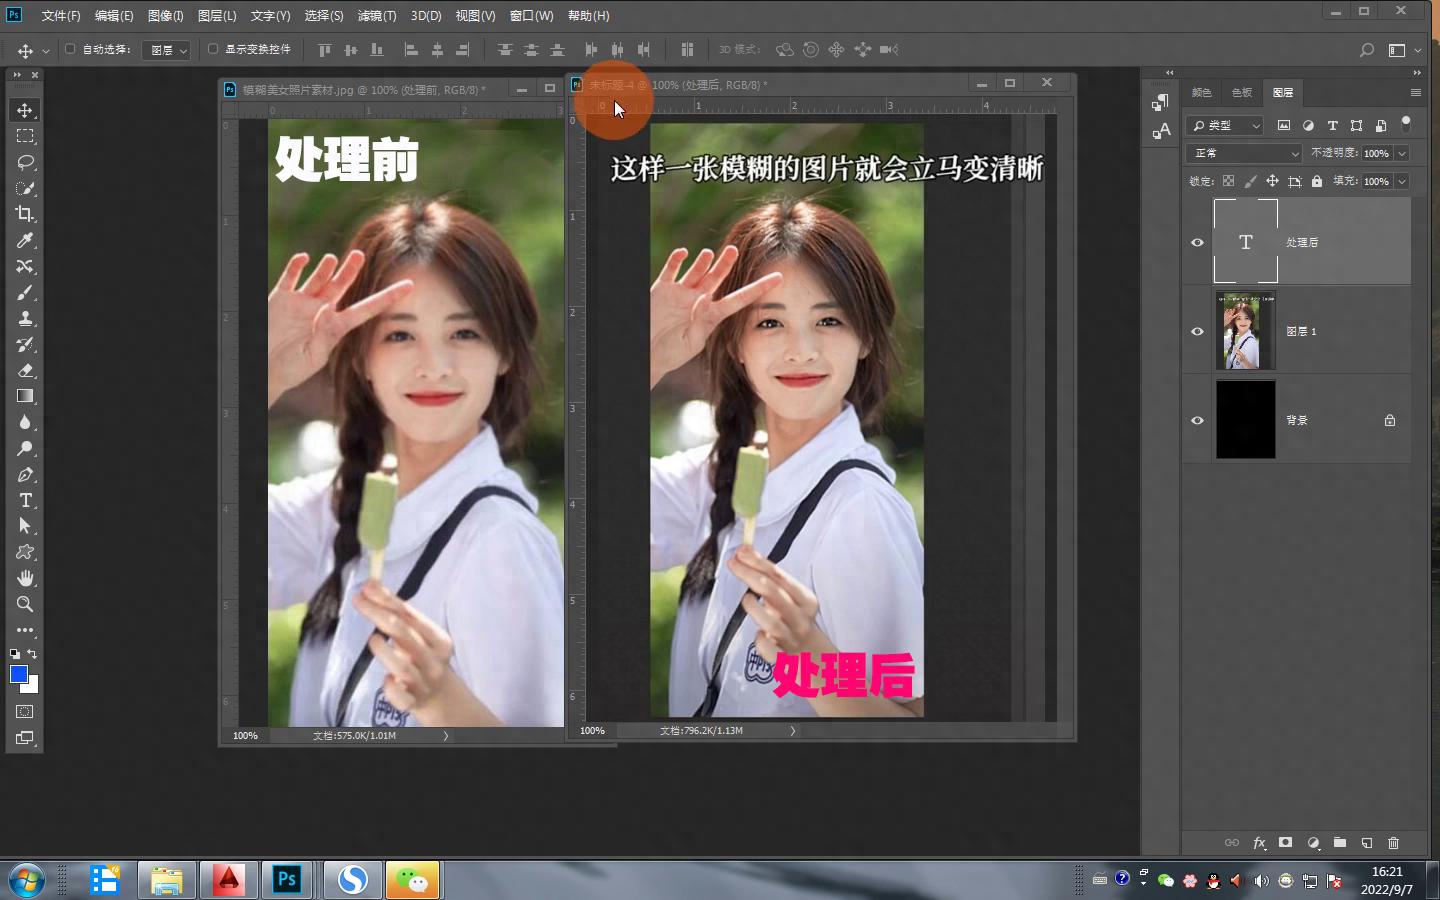Create a new layer group folder
The width and height of the screenshot is (1440, 900).
(x=1340, y=843)
